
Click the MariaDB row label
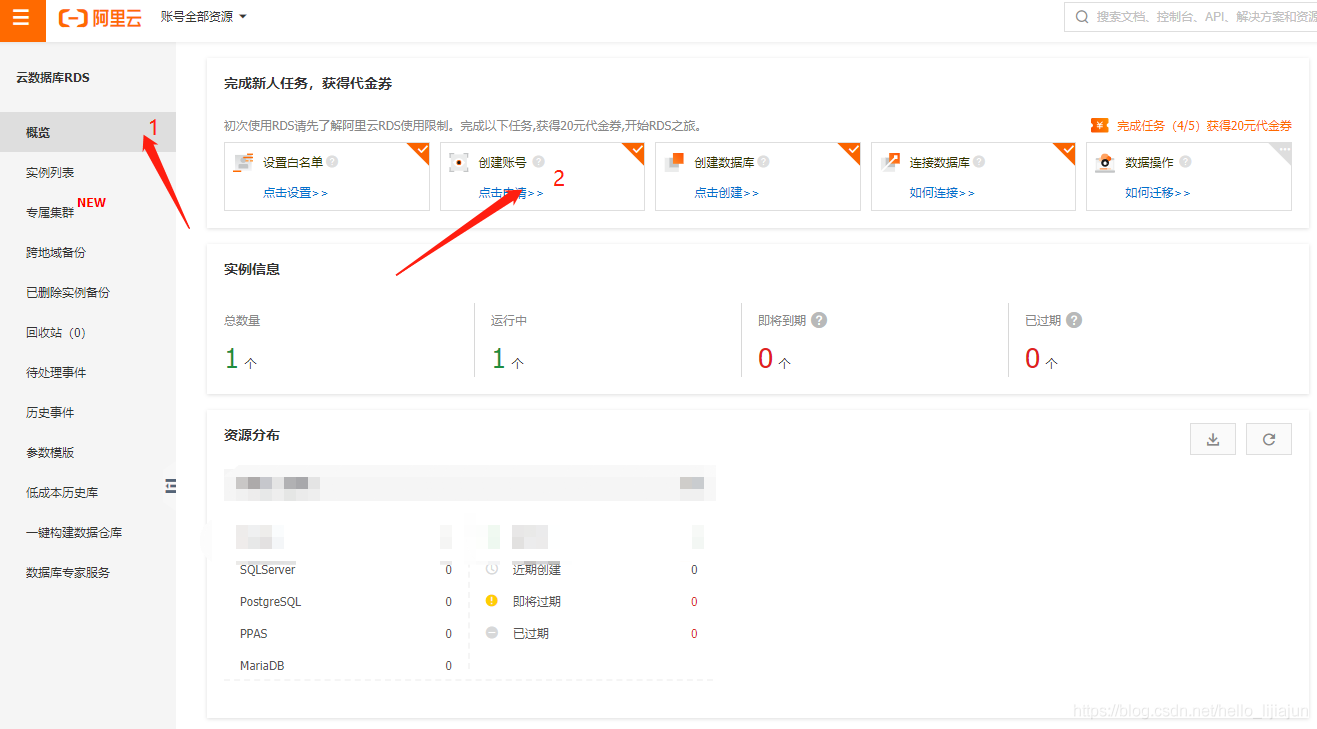[262, 666]
